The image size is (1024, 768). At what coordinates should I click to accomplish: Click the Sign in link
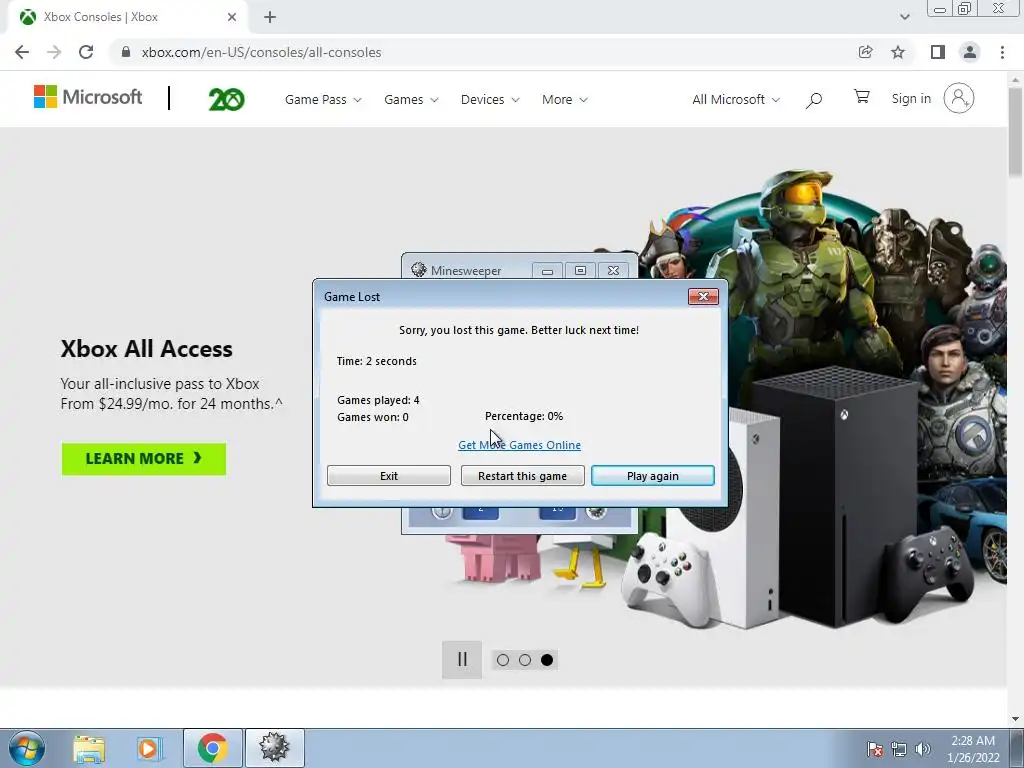[911, 99]
